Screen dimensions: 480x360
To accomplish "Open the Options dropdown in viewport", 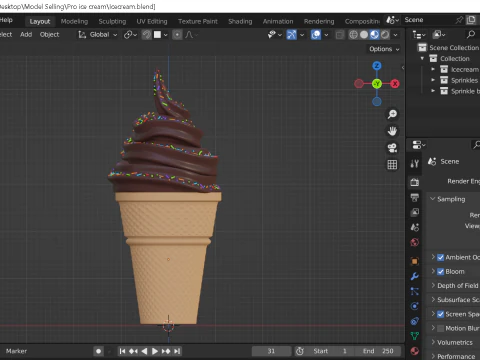I will pos(384,49).
